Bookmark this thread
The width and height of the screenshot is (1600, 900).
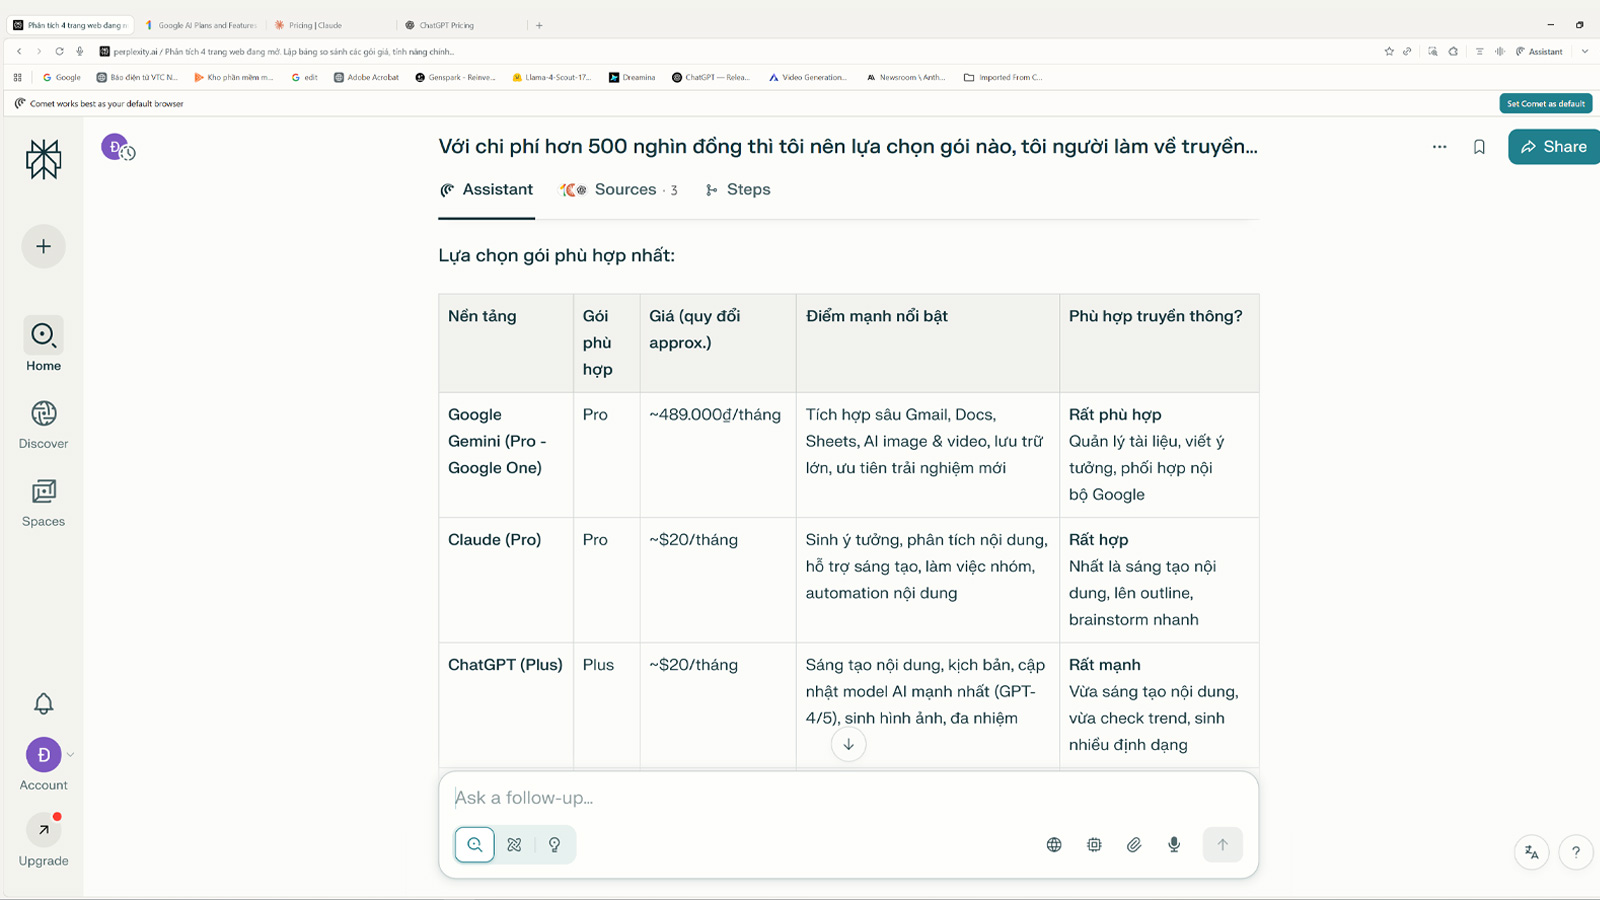(1479, 147)
